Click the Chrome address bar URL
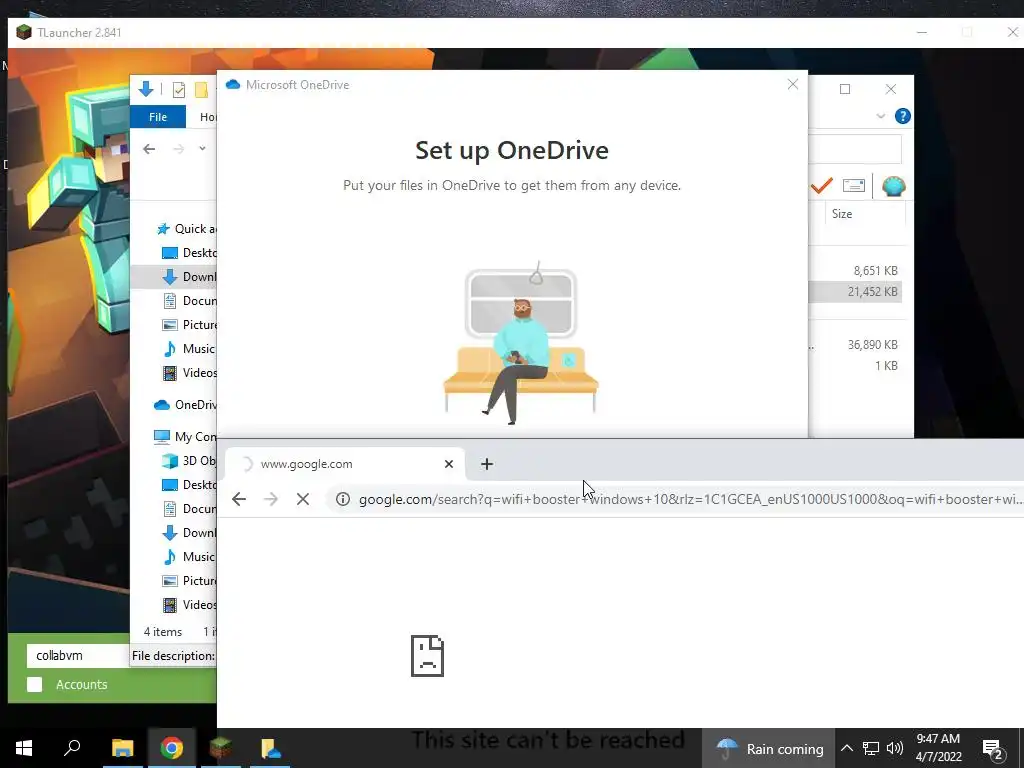This screenshot has height=768, width=1024. click(x=690, y=500)
